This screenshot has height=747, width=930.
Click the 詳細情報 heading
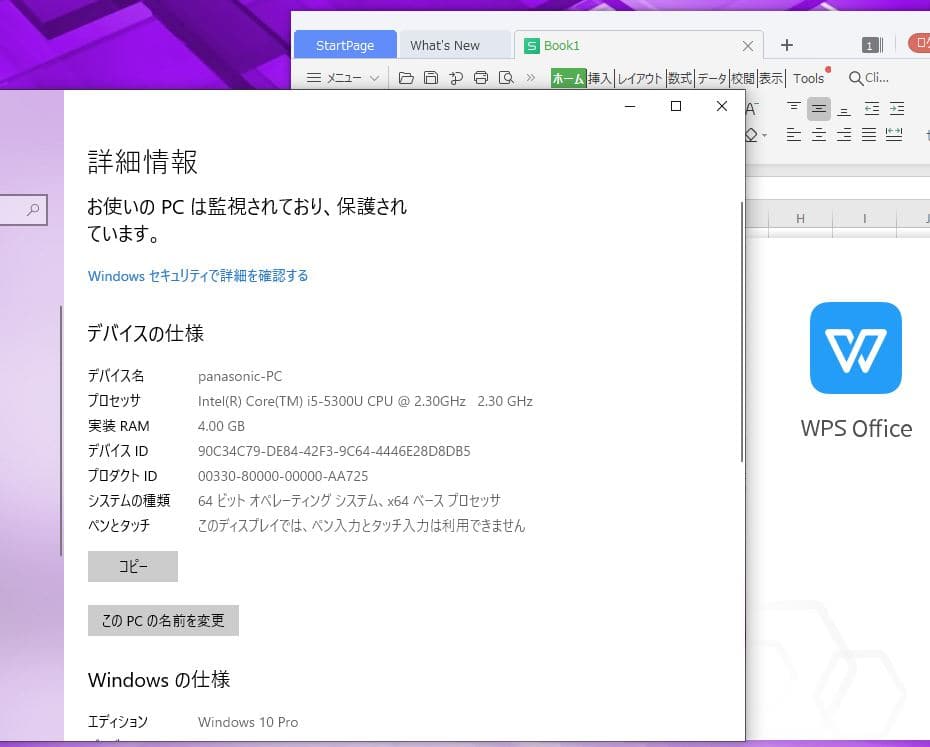point(142,162)
